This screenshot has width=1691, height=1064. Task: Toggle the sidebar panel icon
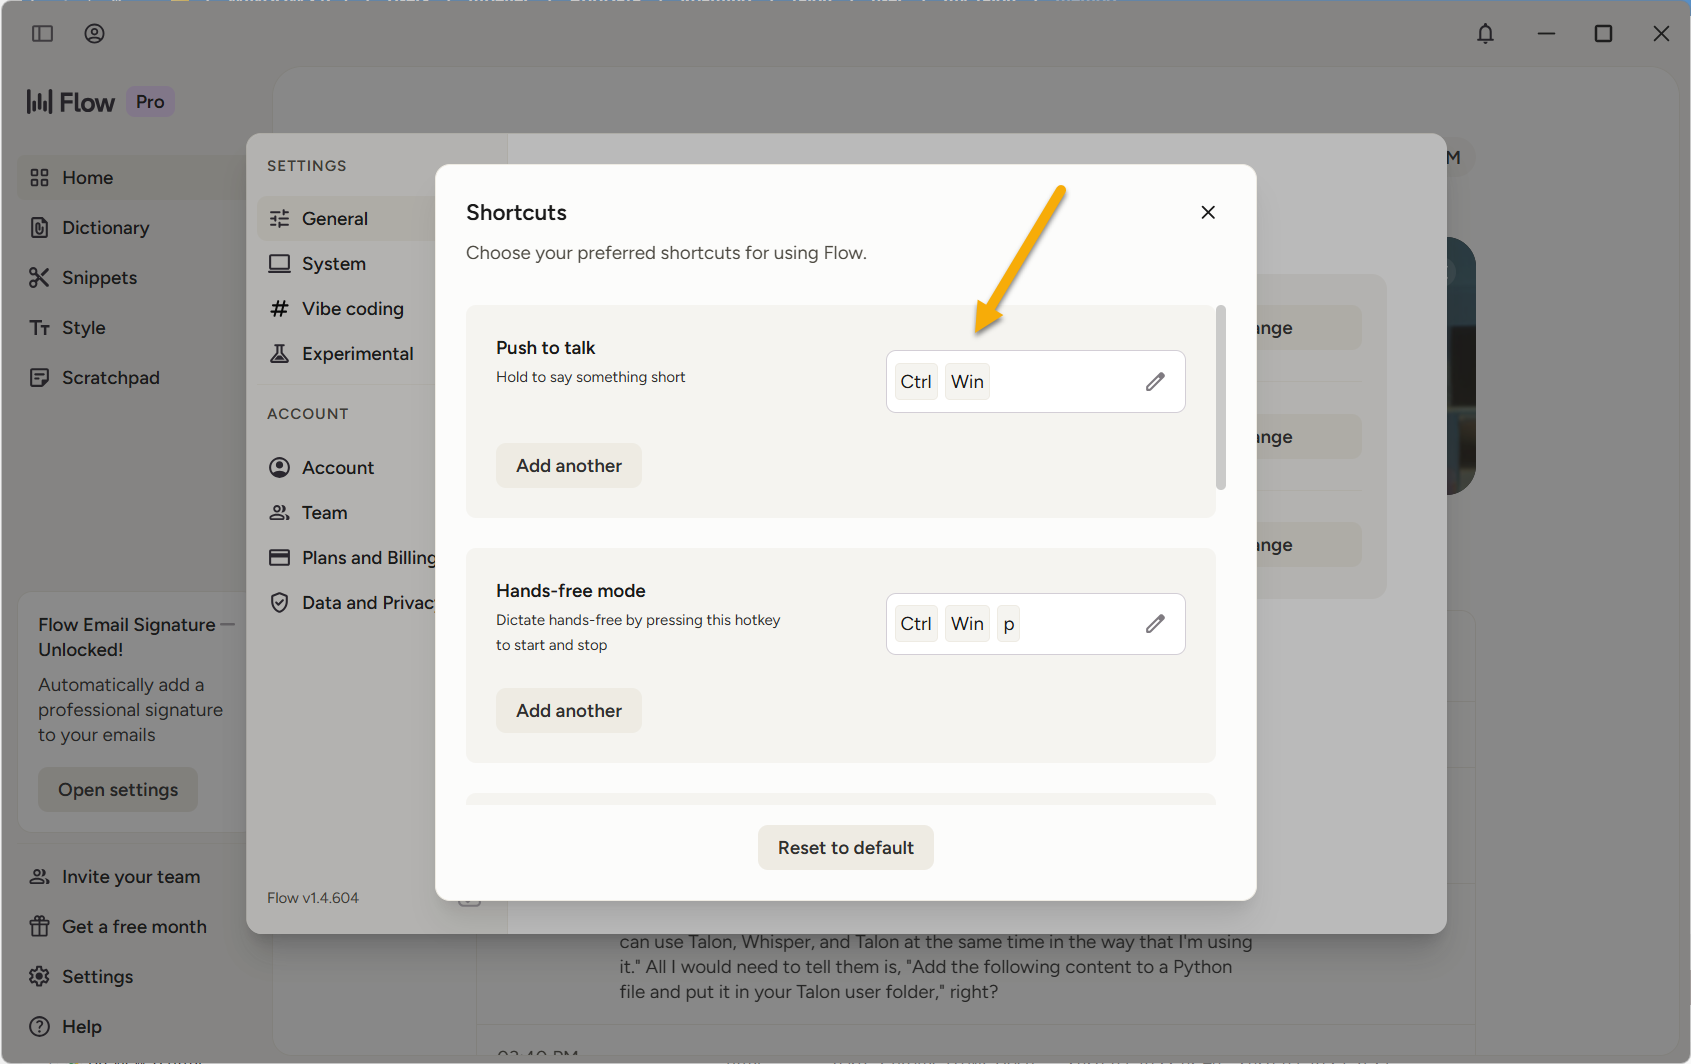click(x=42, y=34)
